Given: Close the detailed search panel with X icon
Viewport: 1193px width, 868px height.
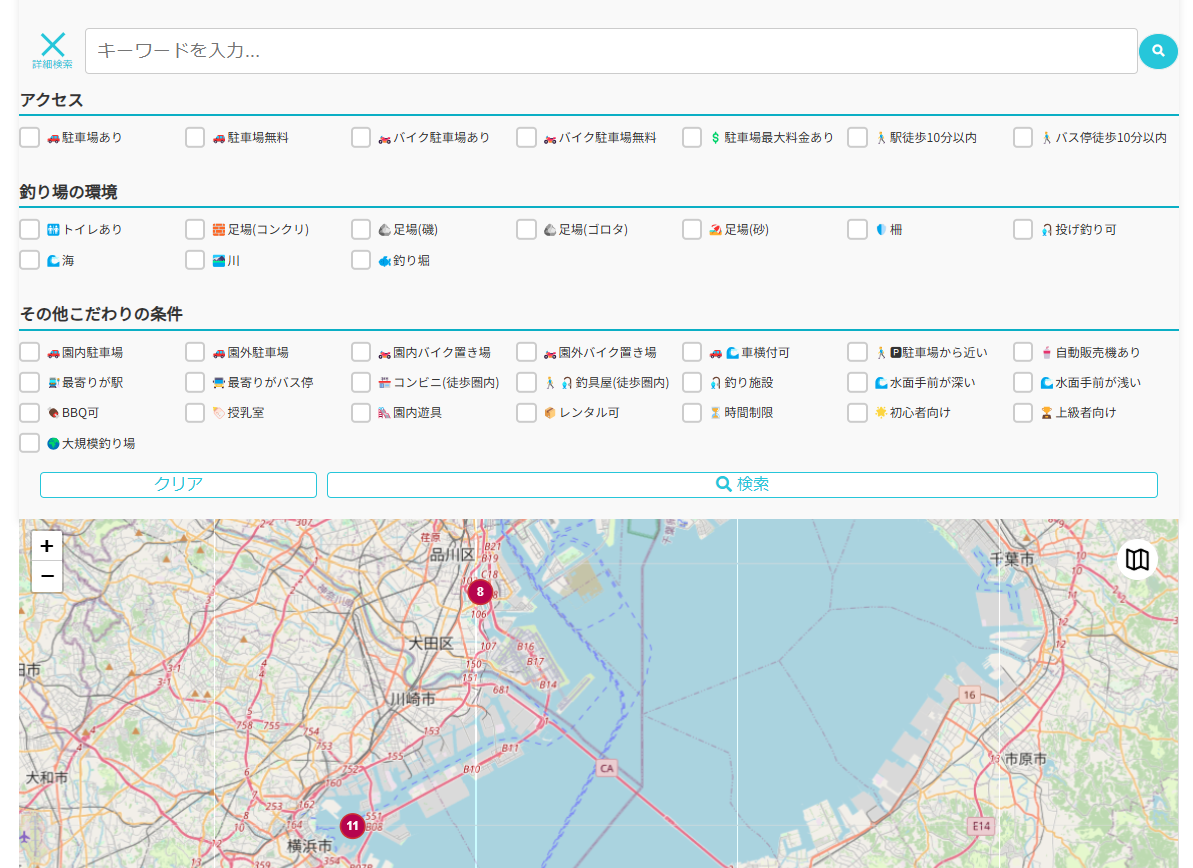Looking at the screenshot, I should 52,47.
